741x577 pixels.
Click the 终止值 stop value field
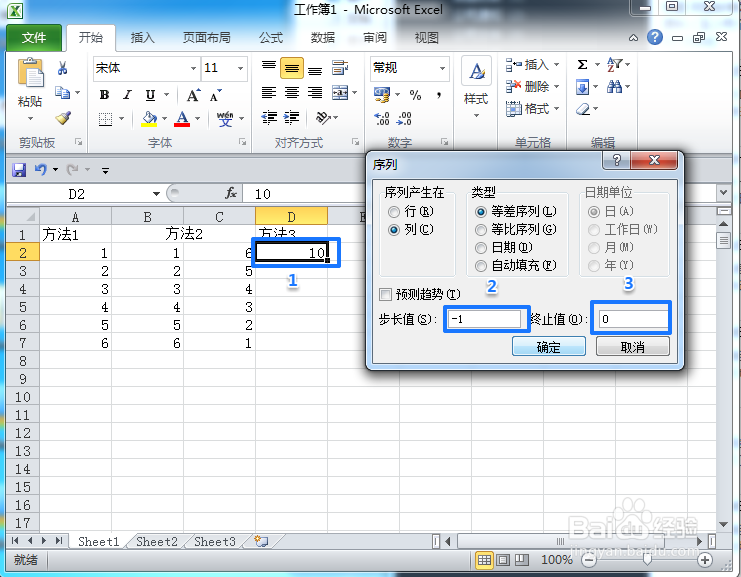tap(633, 319)
